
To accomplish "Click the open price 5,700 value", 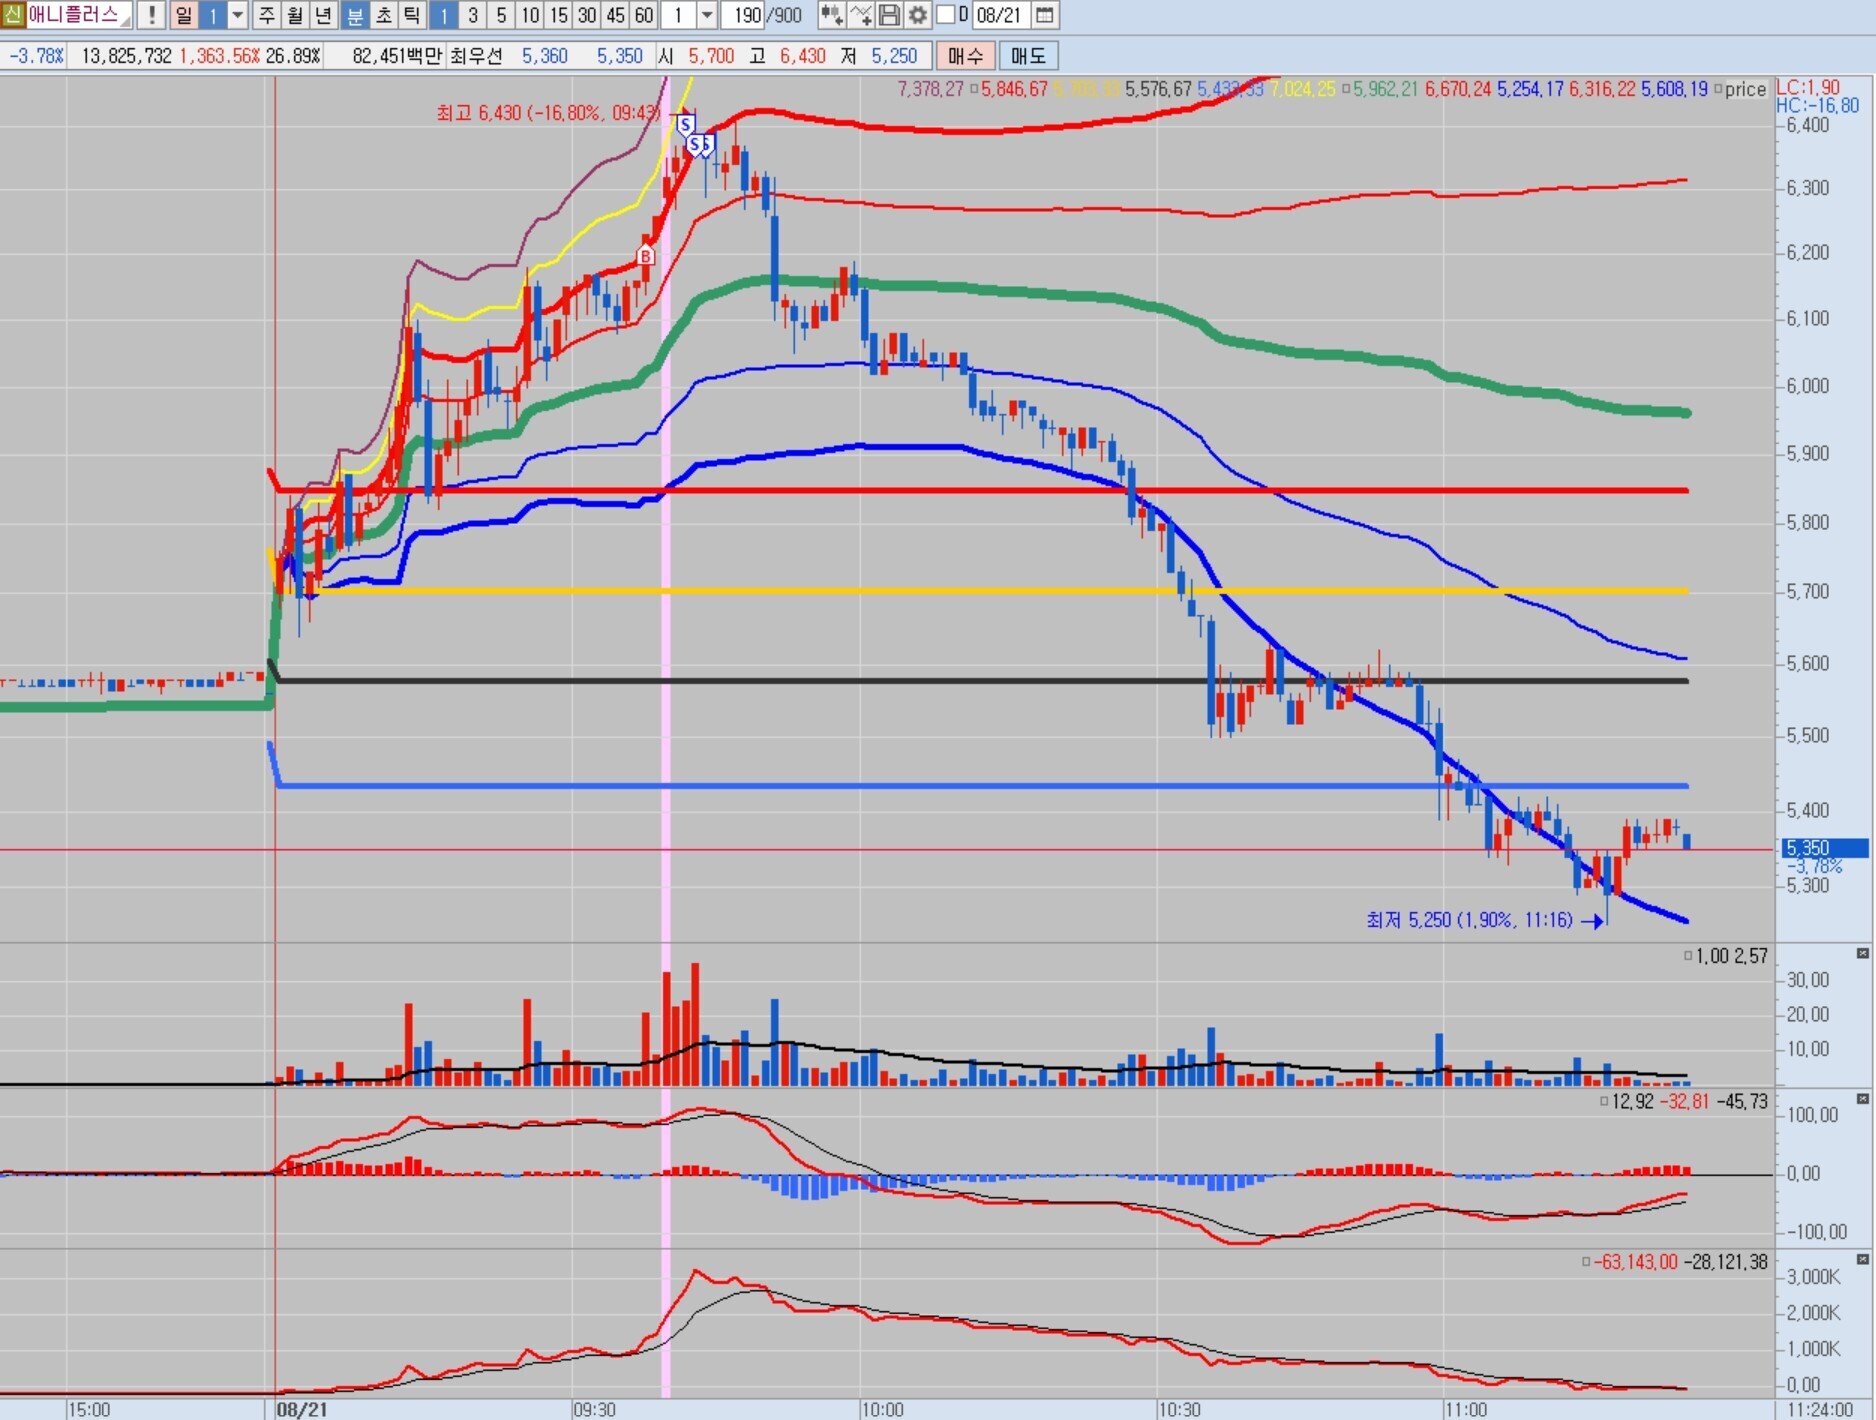I will pos(711,56).
